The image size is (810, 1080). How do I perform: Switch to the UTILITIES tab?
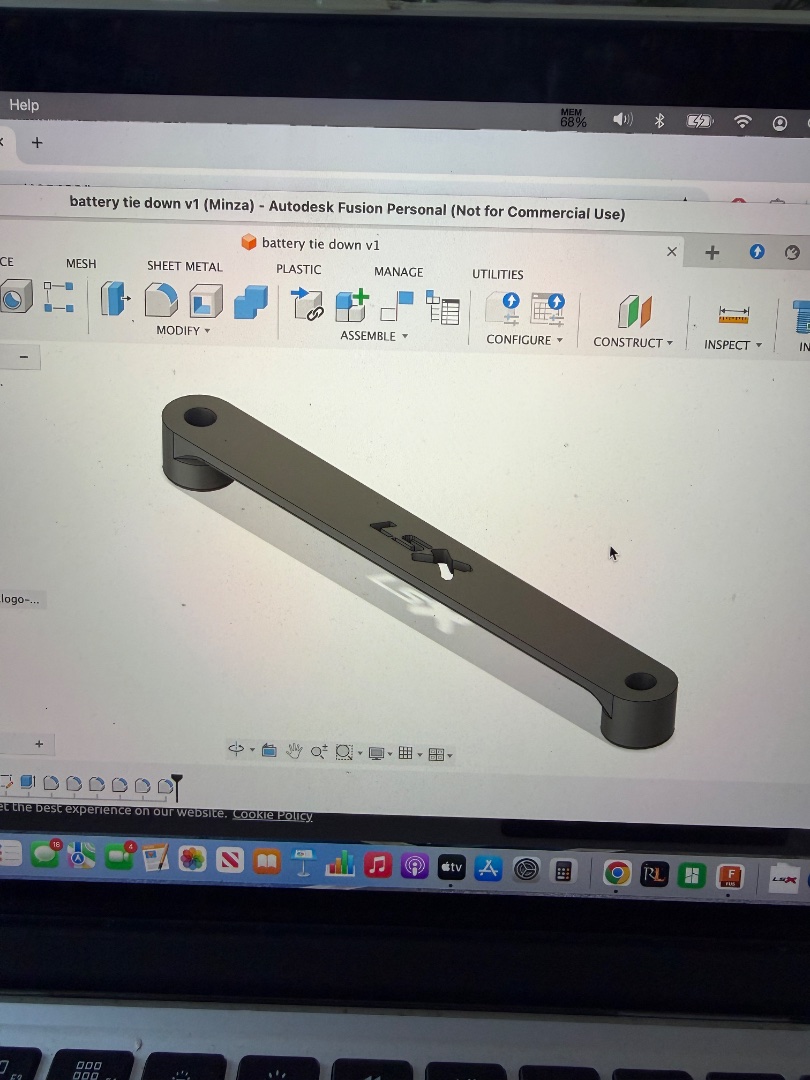497,274
